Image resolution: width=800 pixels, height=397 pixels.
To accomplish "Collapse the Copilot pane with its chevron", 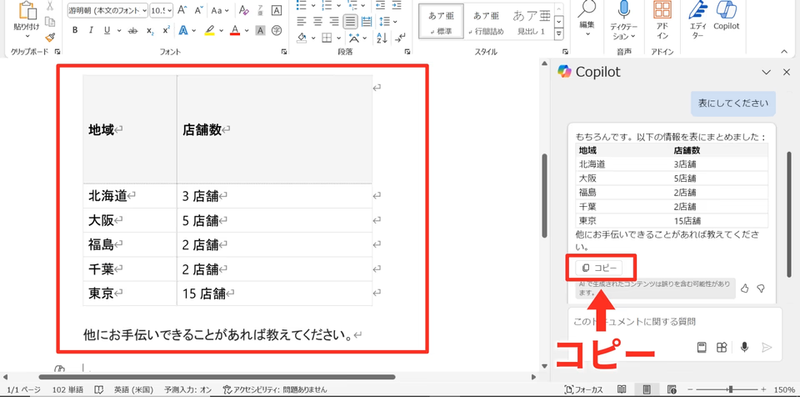I will 766,72.
